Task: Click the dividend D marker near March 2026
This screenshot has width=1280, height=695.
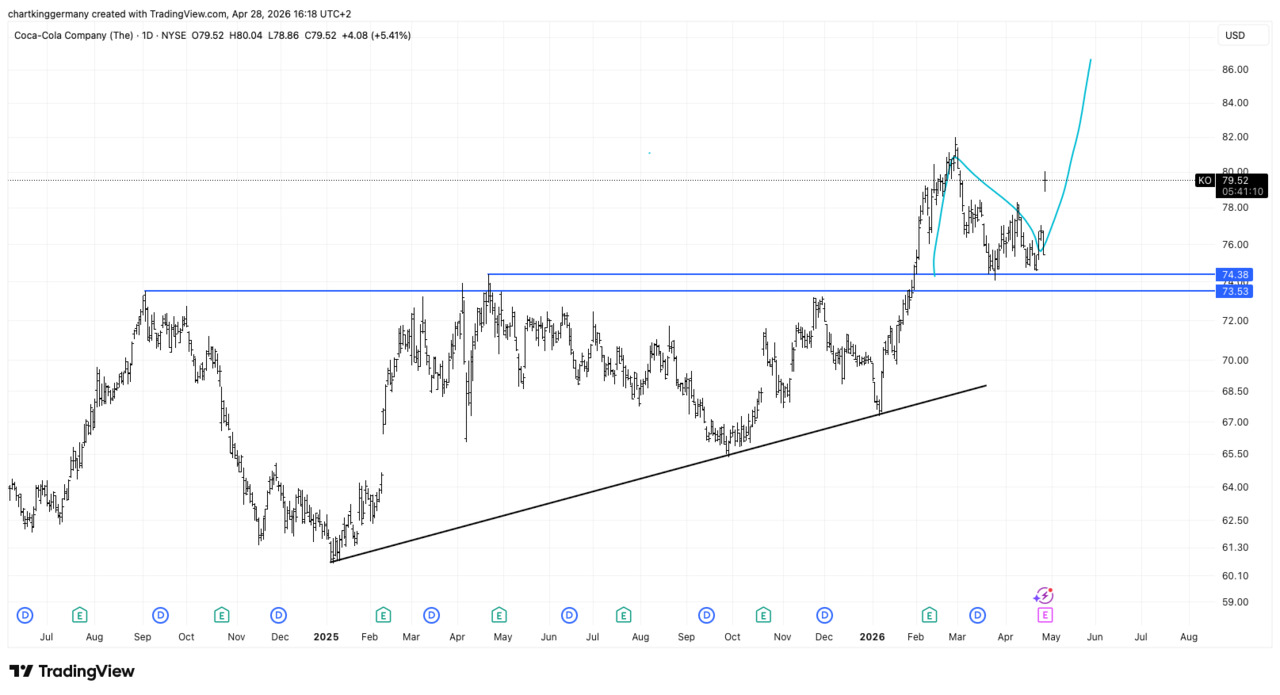Action: pos(977,614)
